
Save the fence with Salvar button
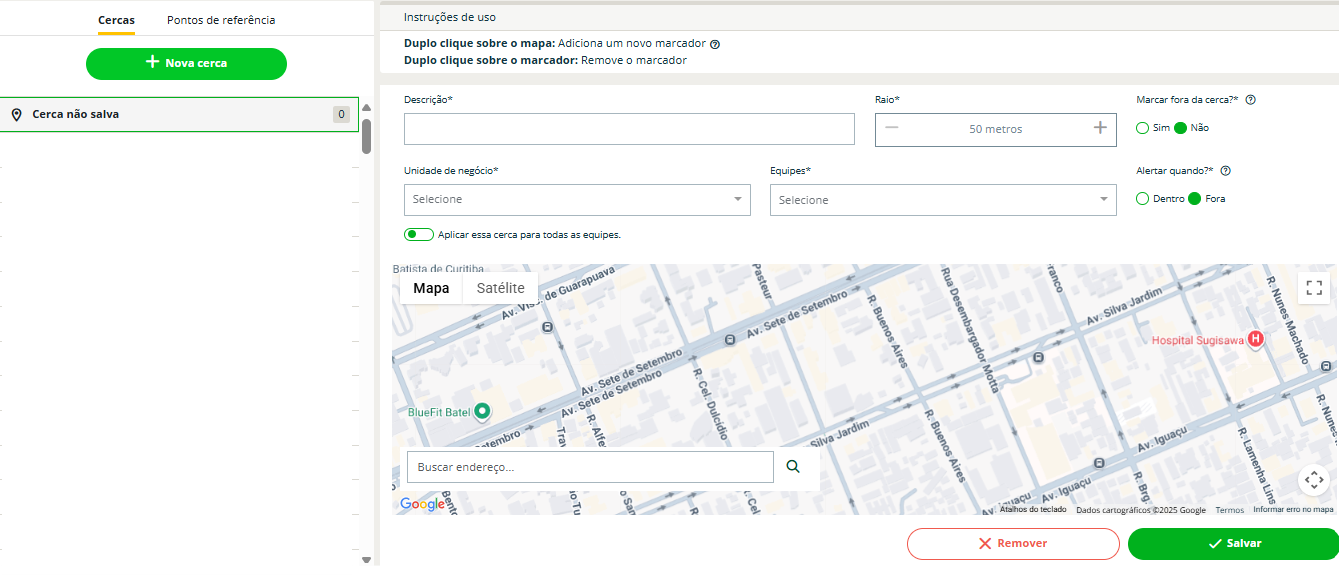click(1233, 543)
